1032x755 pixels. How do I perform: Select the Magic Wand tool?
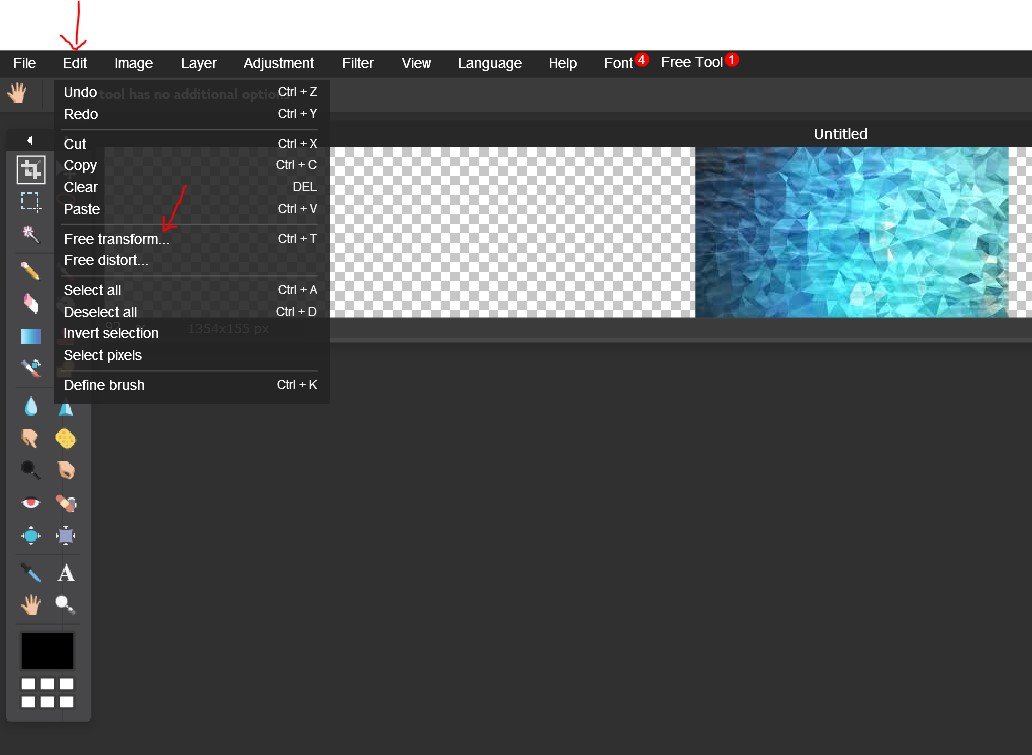(31, 234)
